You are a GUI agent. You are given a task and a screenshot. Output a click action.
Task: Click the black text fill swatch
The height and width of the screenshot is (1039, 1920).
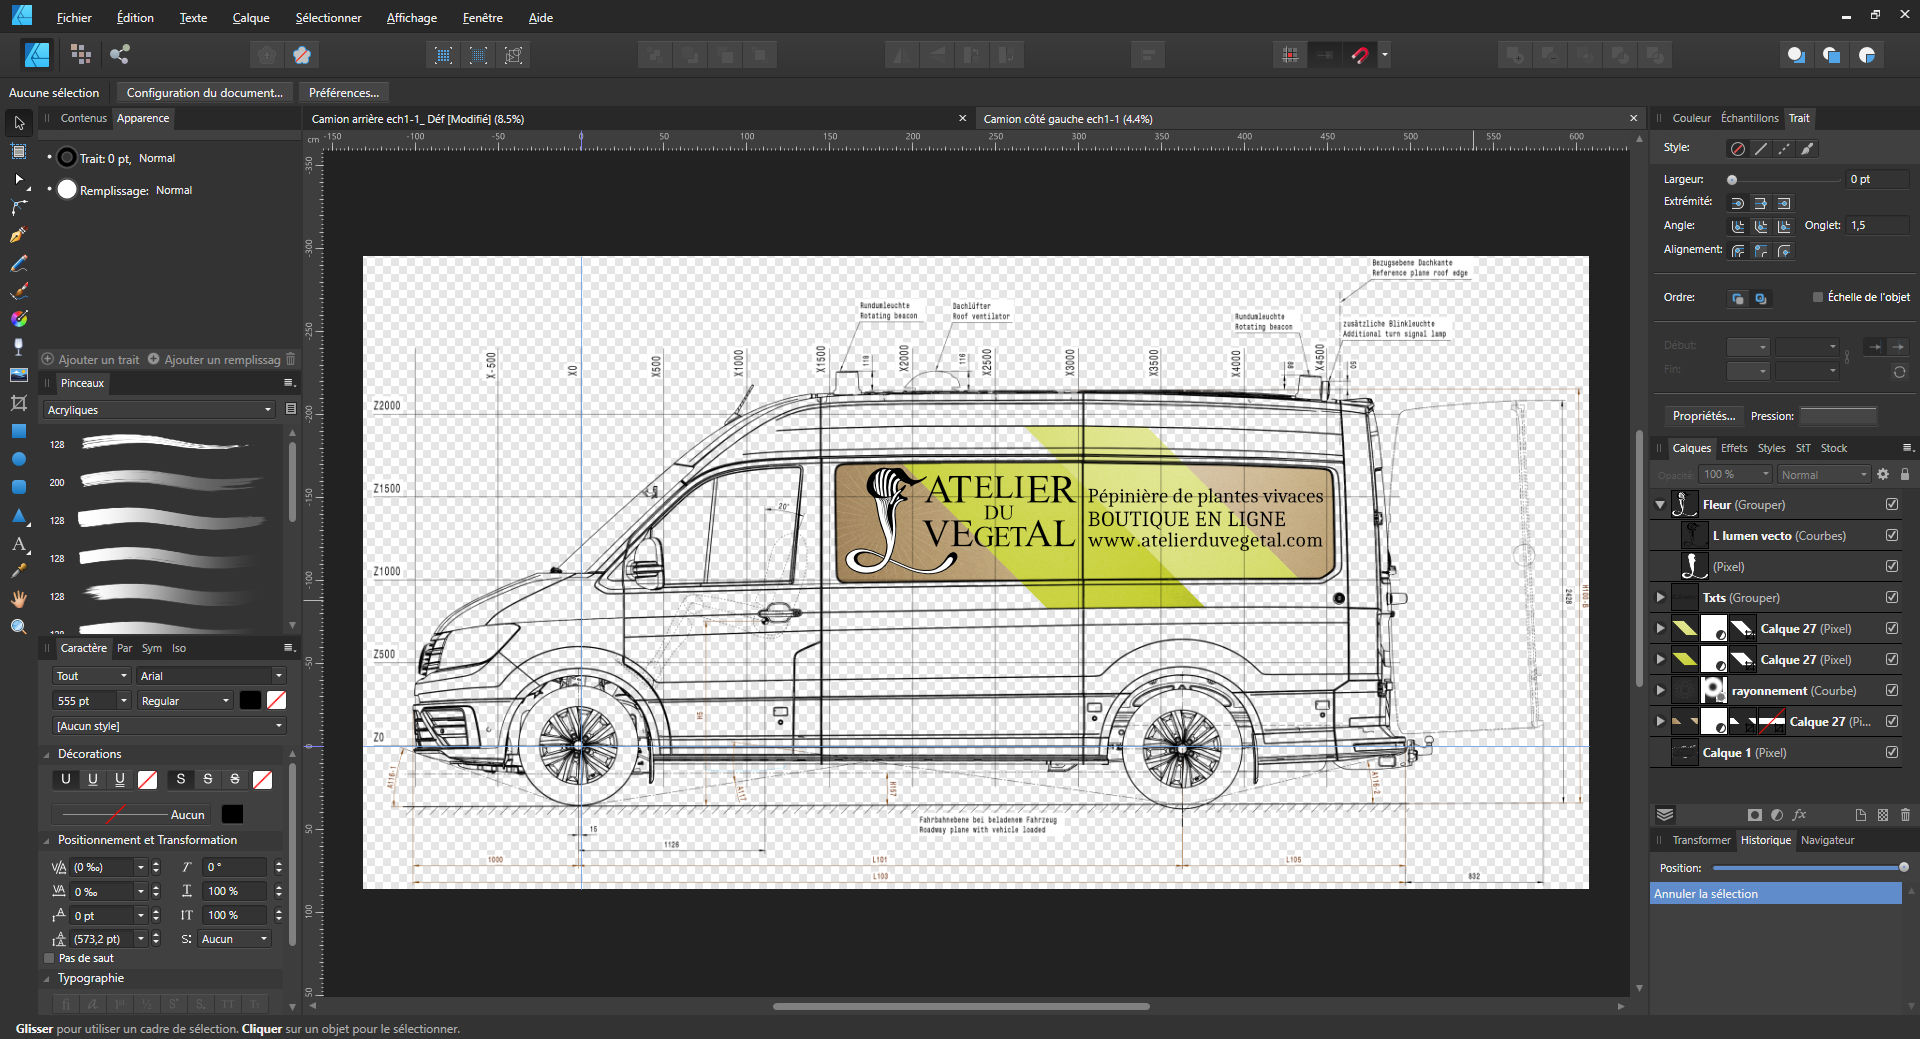click(x=250, y=701)
